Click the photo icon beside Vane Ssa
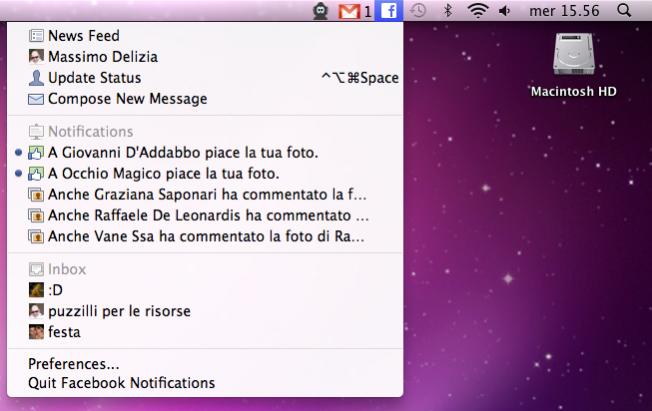Image resolution: width=652 pixels, height=411 pixels. tap(36, 236)
